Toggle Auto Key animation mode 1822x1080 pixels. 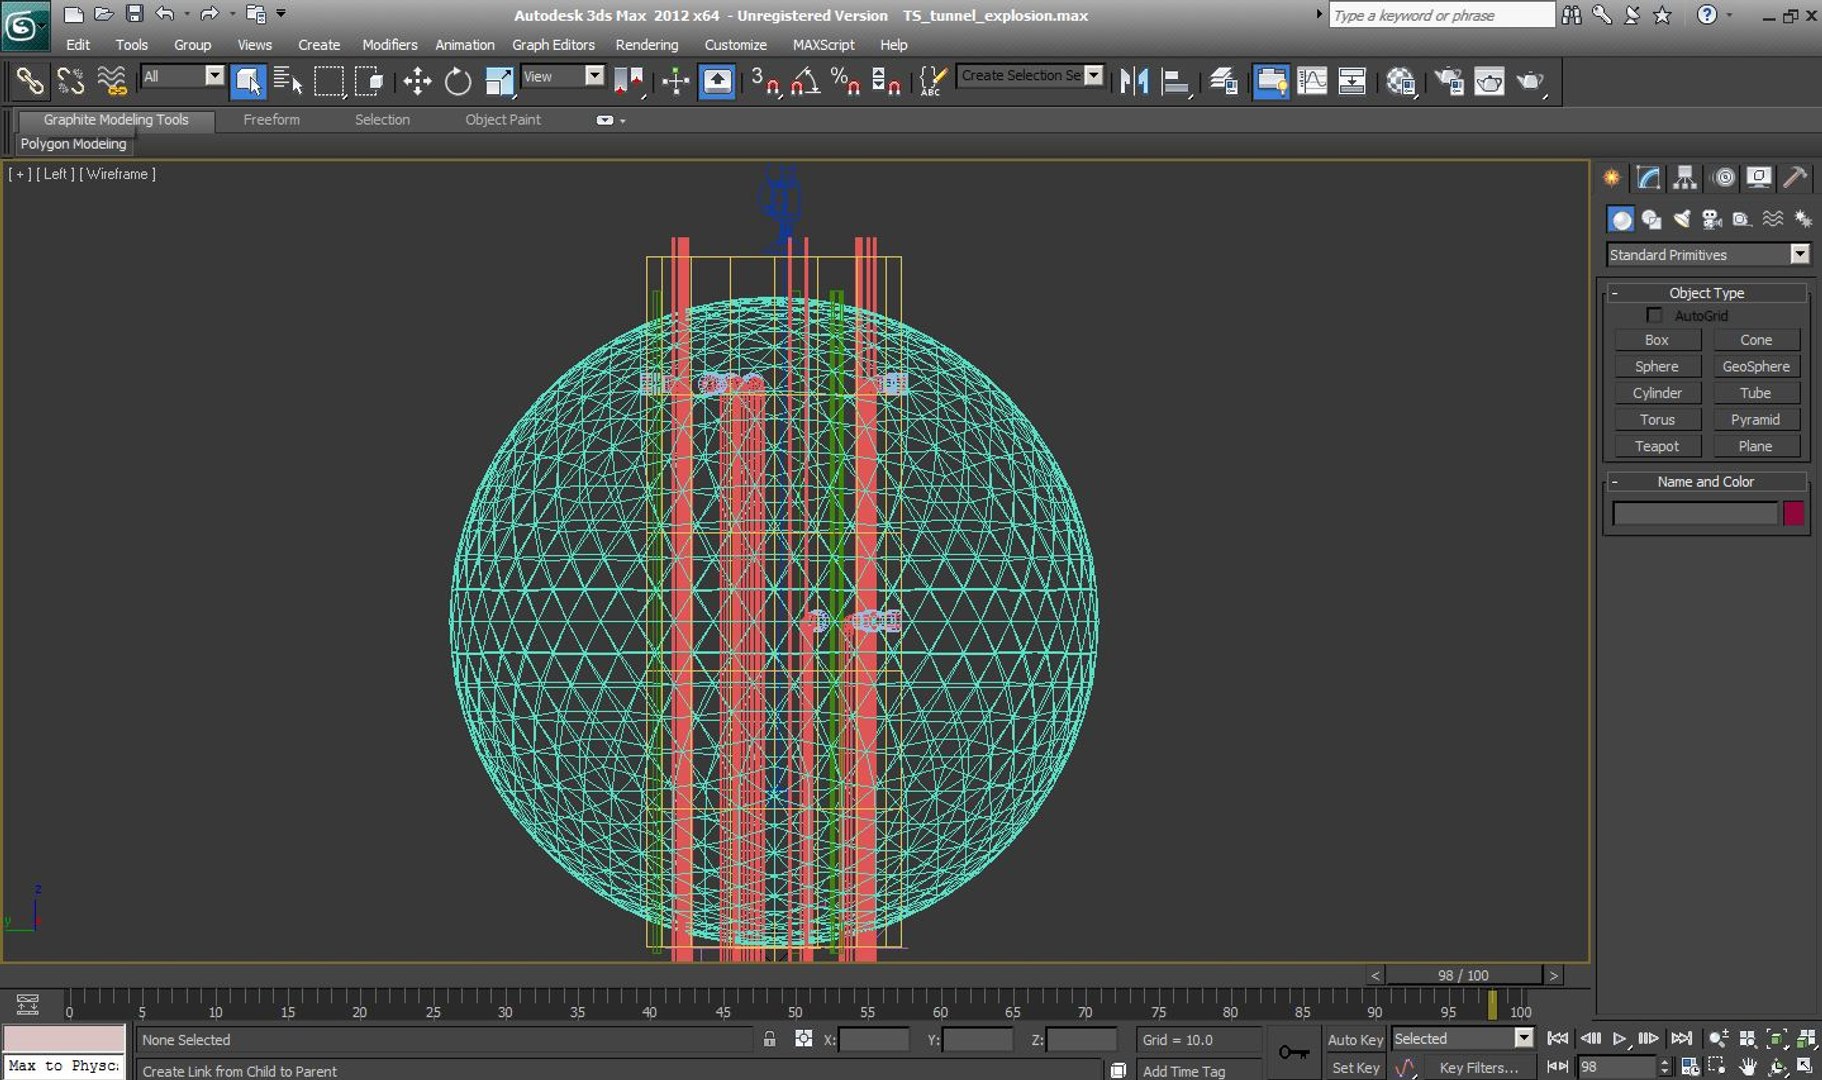click(x=1355, y=1040)
